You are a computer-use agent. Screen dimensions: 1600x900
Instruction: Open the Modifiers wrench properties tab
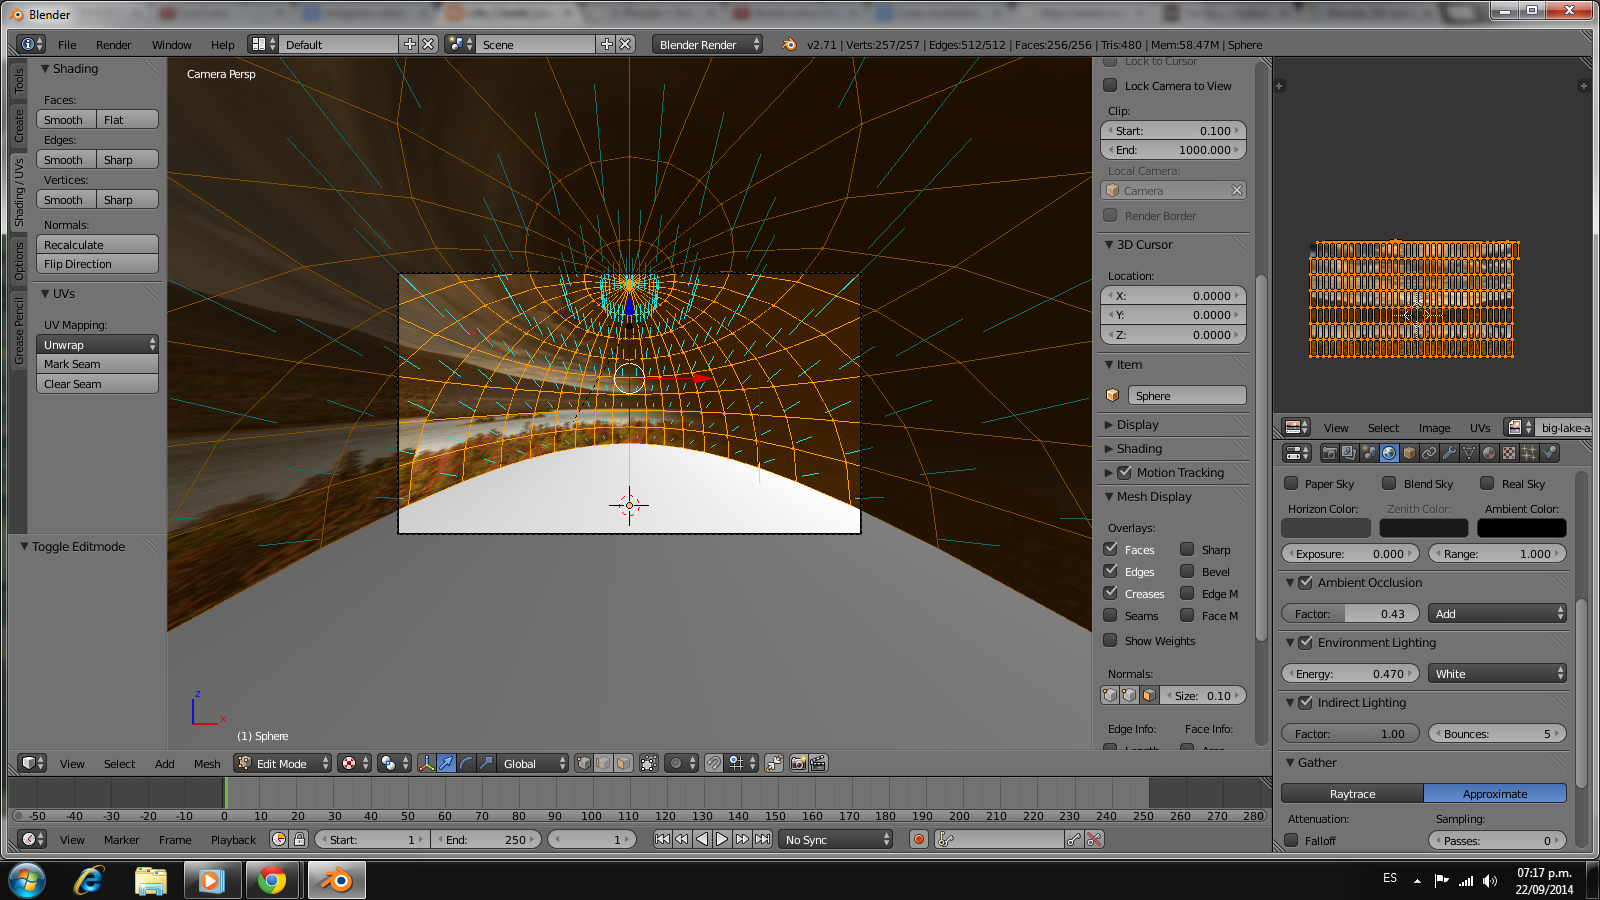point(1449,453)
